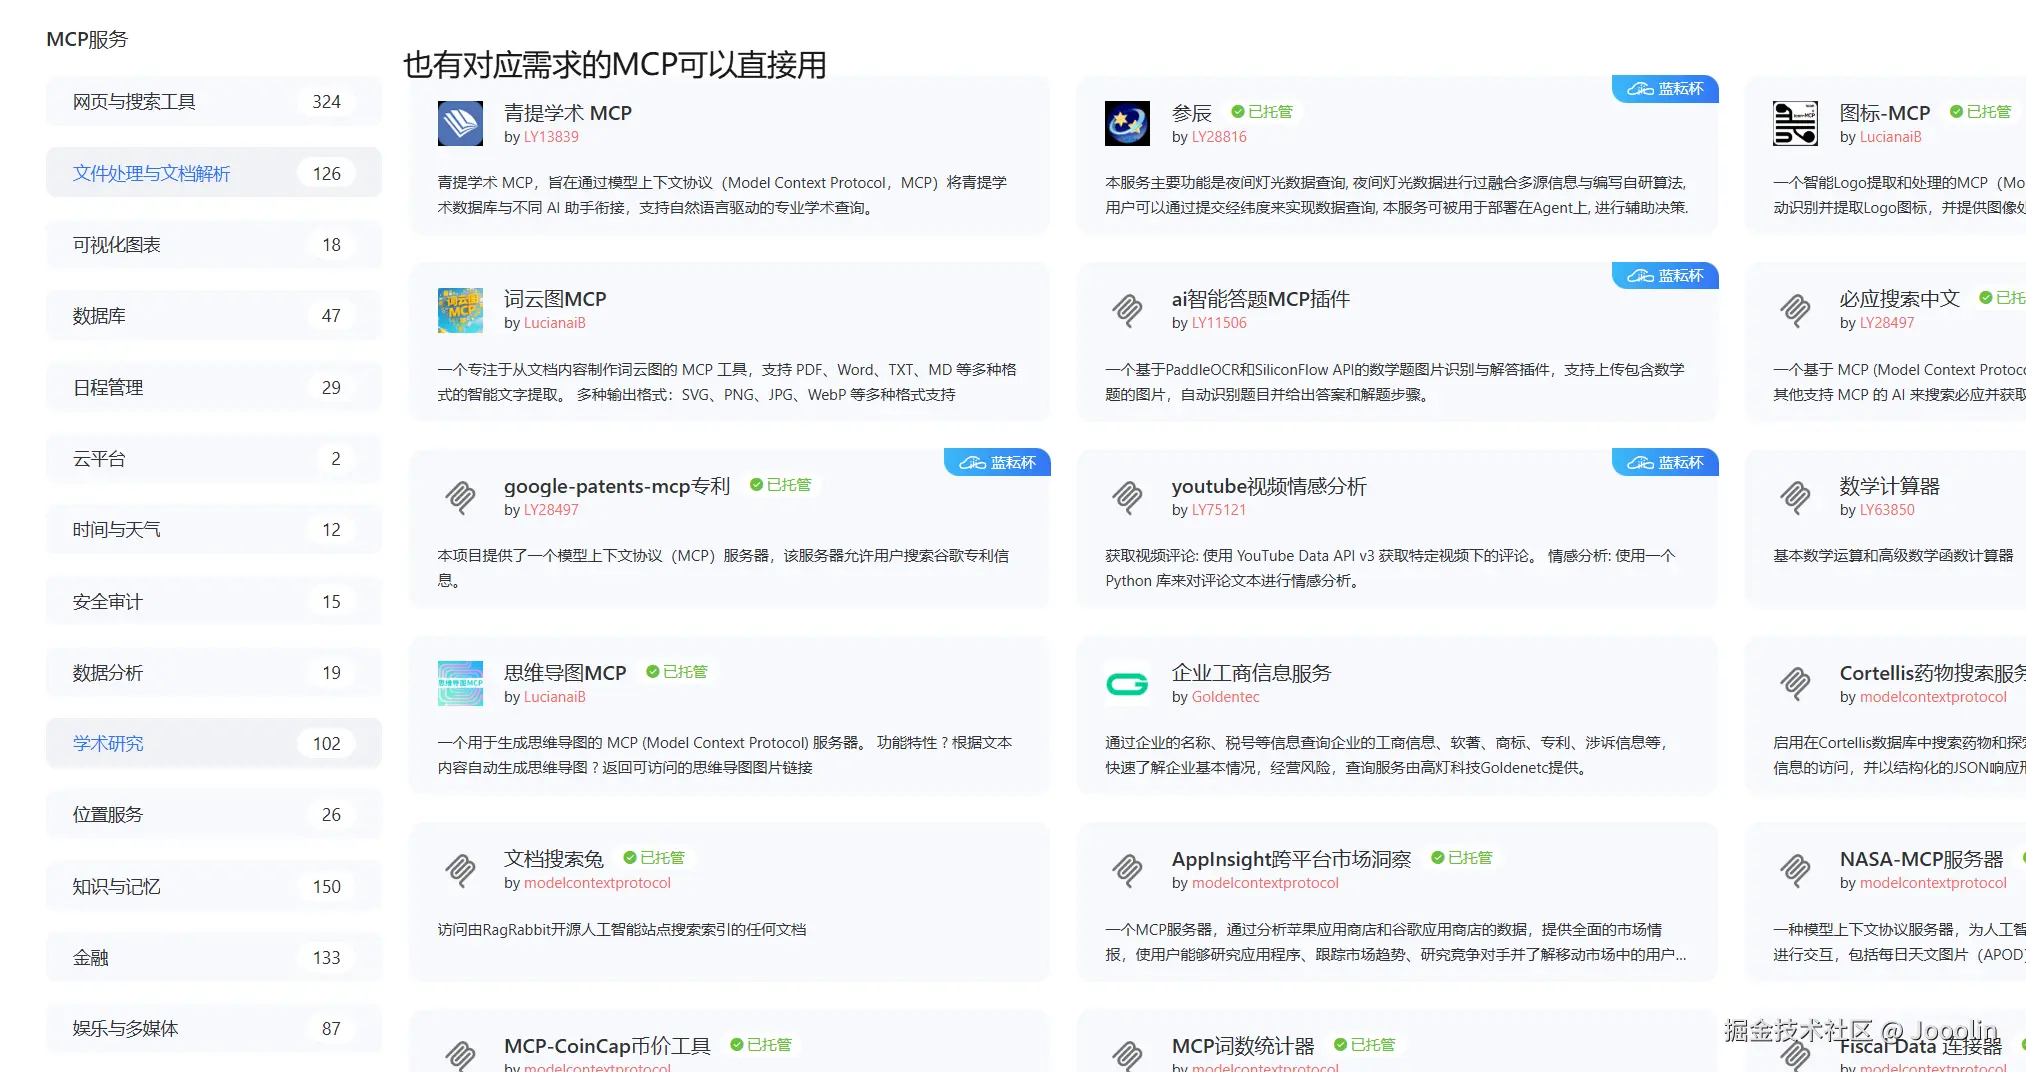Screen dimensions: 2026x1072
Task: Click the youtube视频情感分析 icon
Action: pos(1127,497)
